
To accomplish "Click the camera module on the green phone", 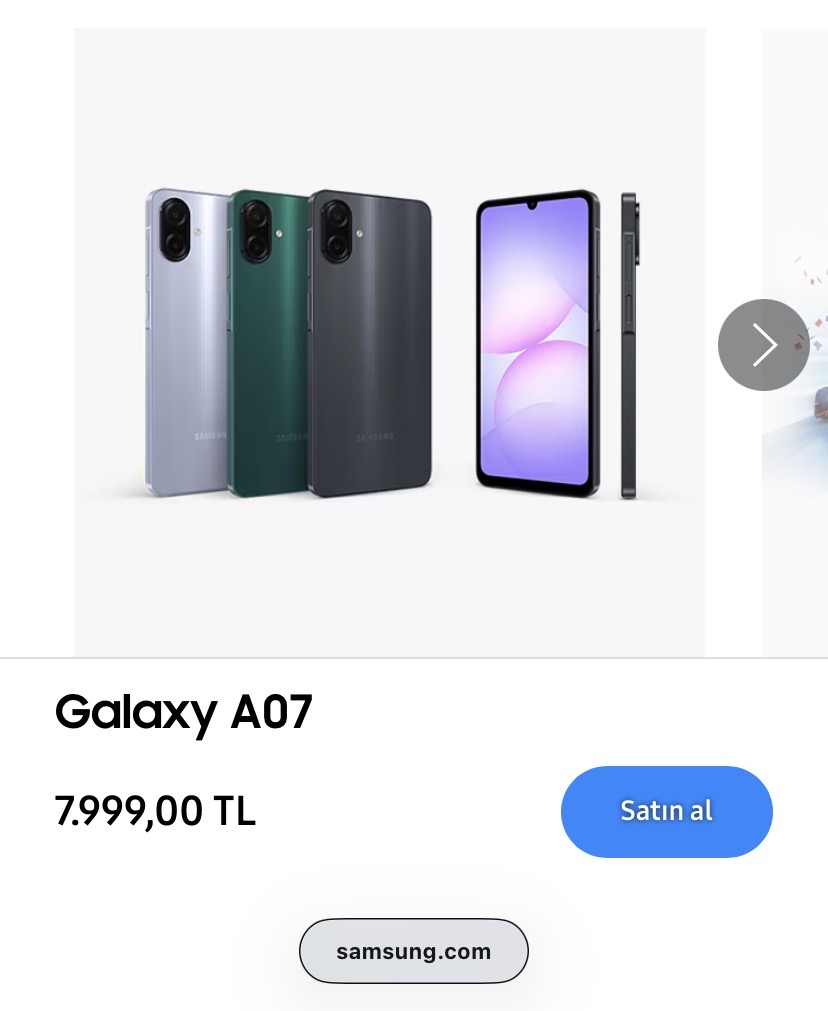I will click(x=255, y=230).
